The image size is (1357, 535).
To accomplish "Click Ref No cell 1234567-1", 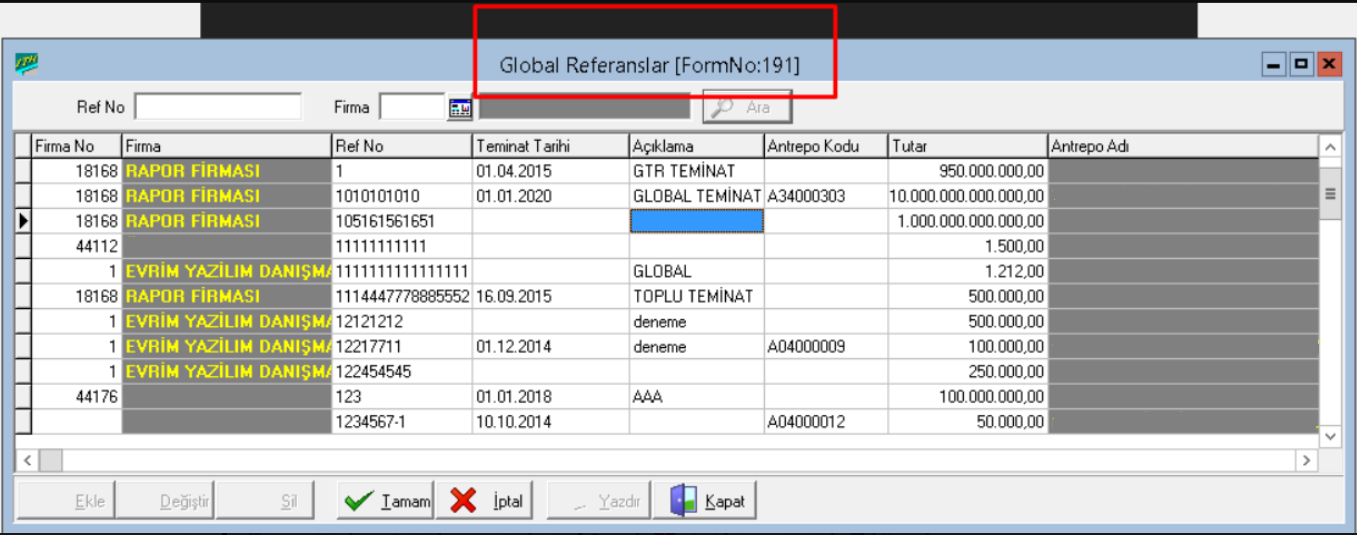I will point(402,421).
